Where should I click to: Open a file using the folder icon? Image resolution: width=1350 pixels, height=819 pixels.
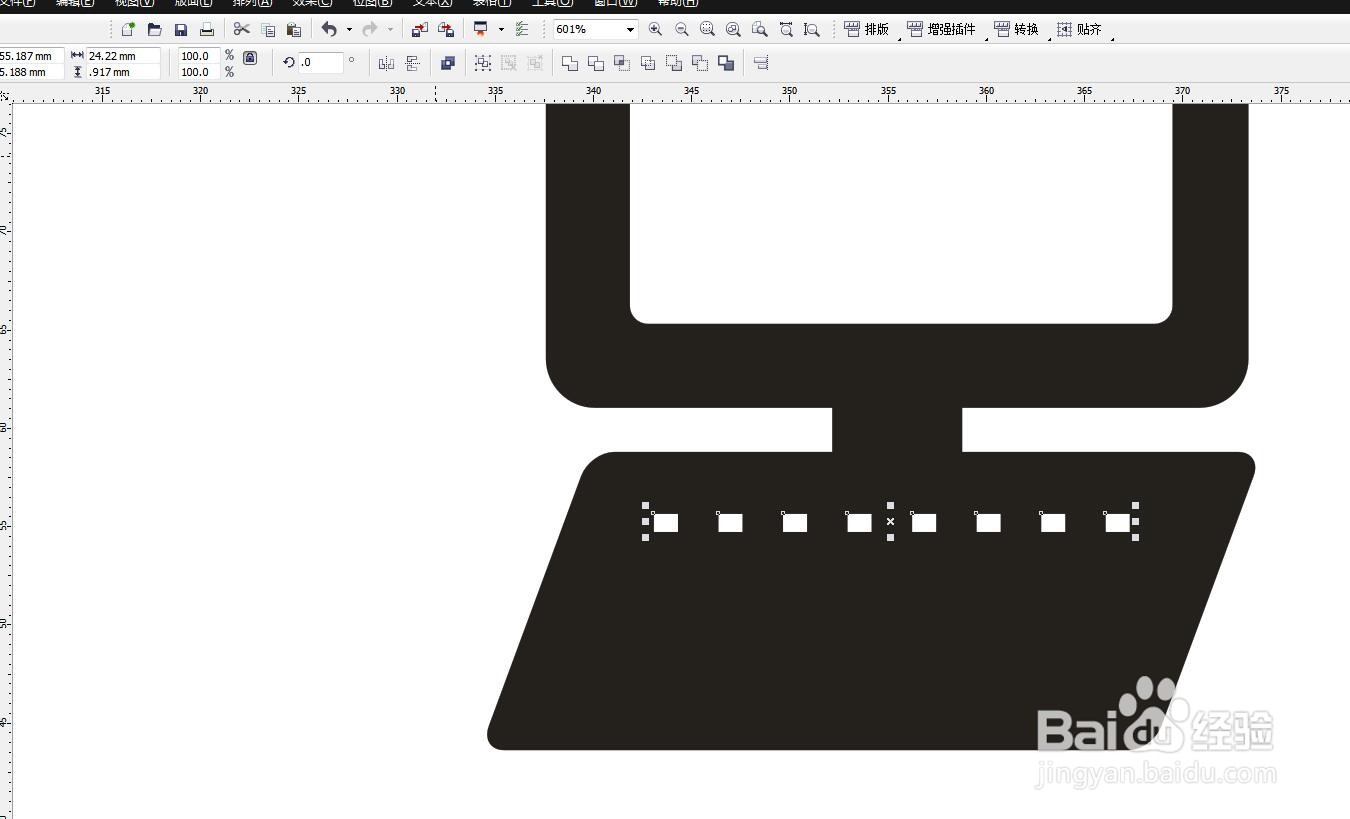click(x=154, y=30)
